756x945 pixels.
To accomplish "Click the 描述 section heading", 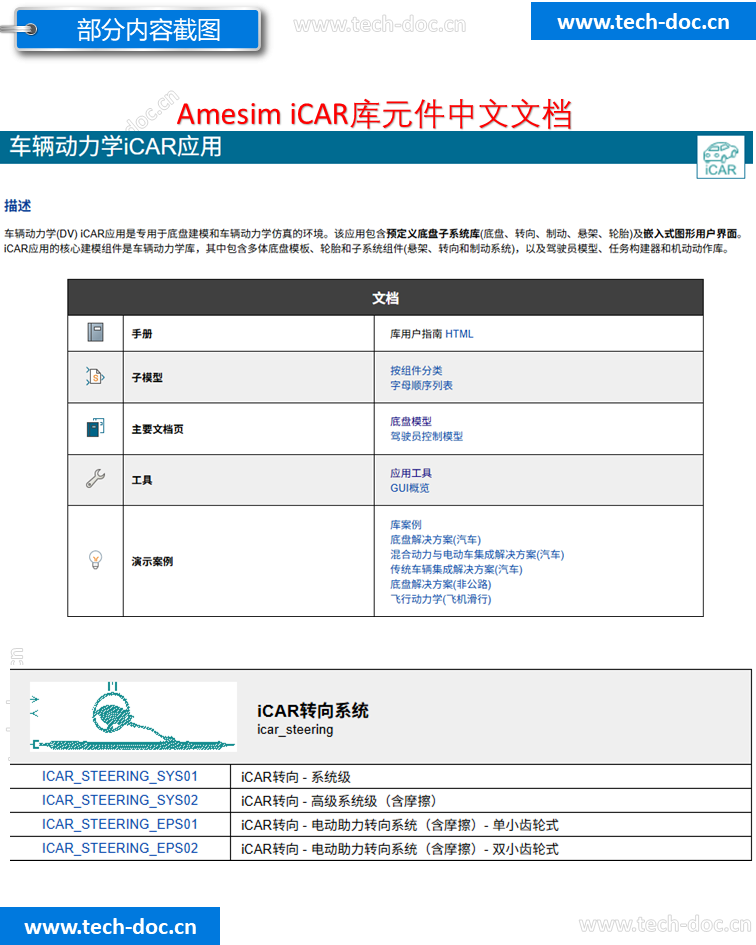I will click(17, 206).
